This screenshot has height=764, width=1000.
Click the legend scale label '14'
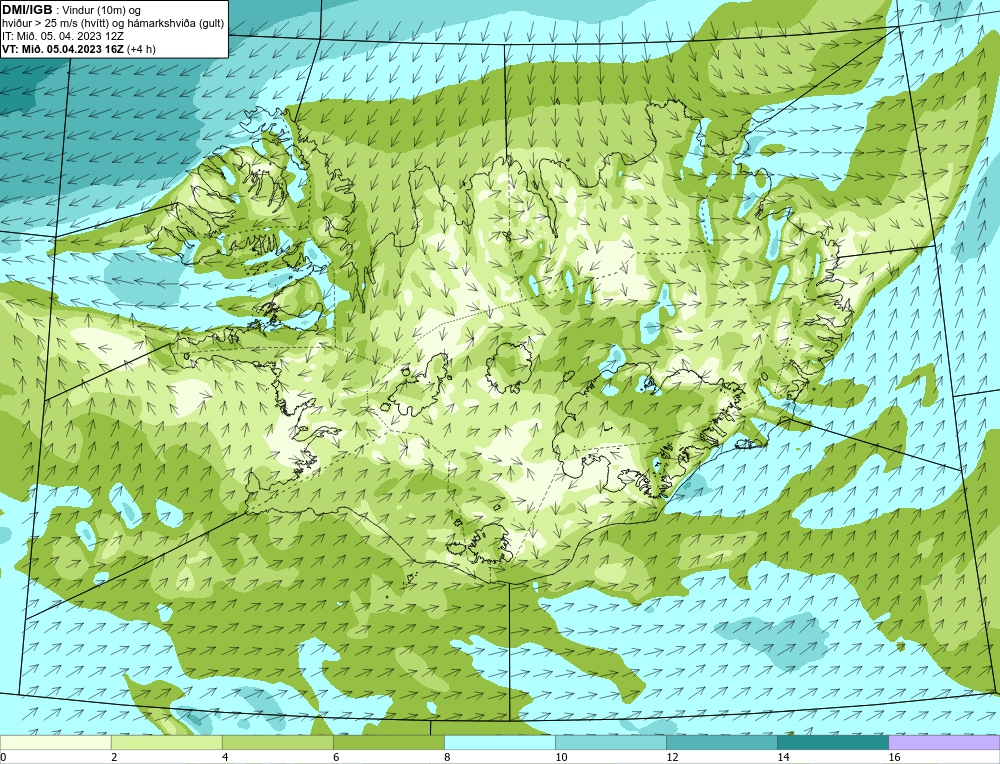(783, 757)
